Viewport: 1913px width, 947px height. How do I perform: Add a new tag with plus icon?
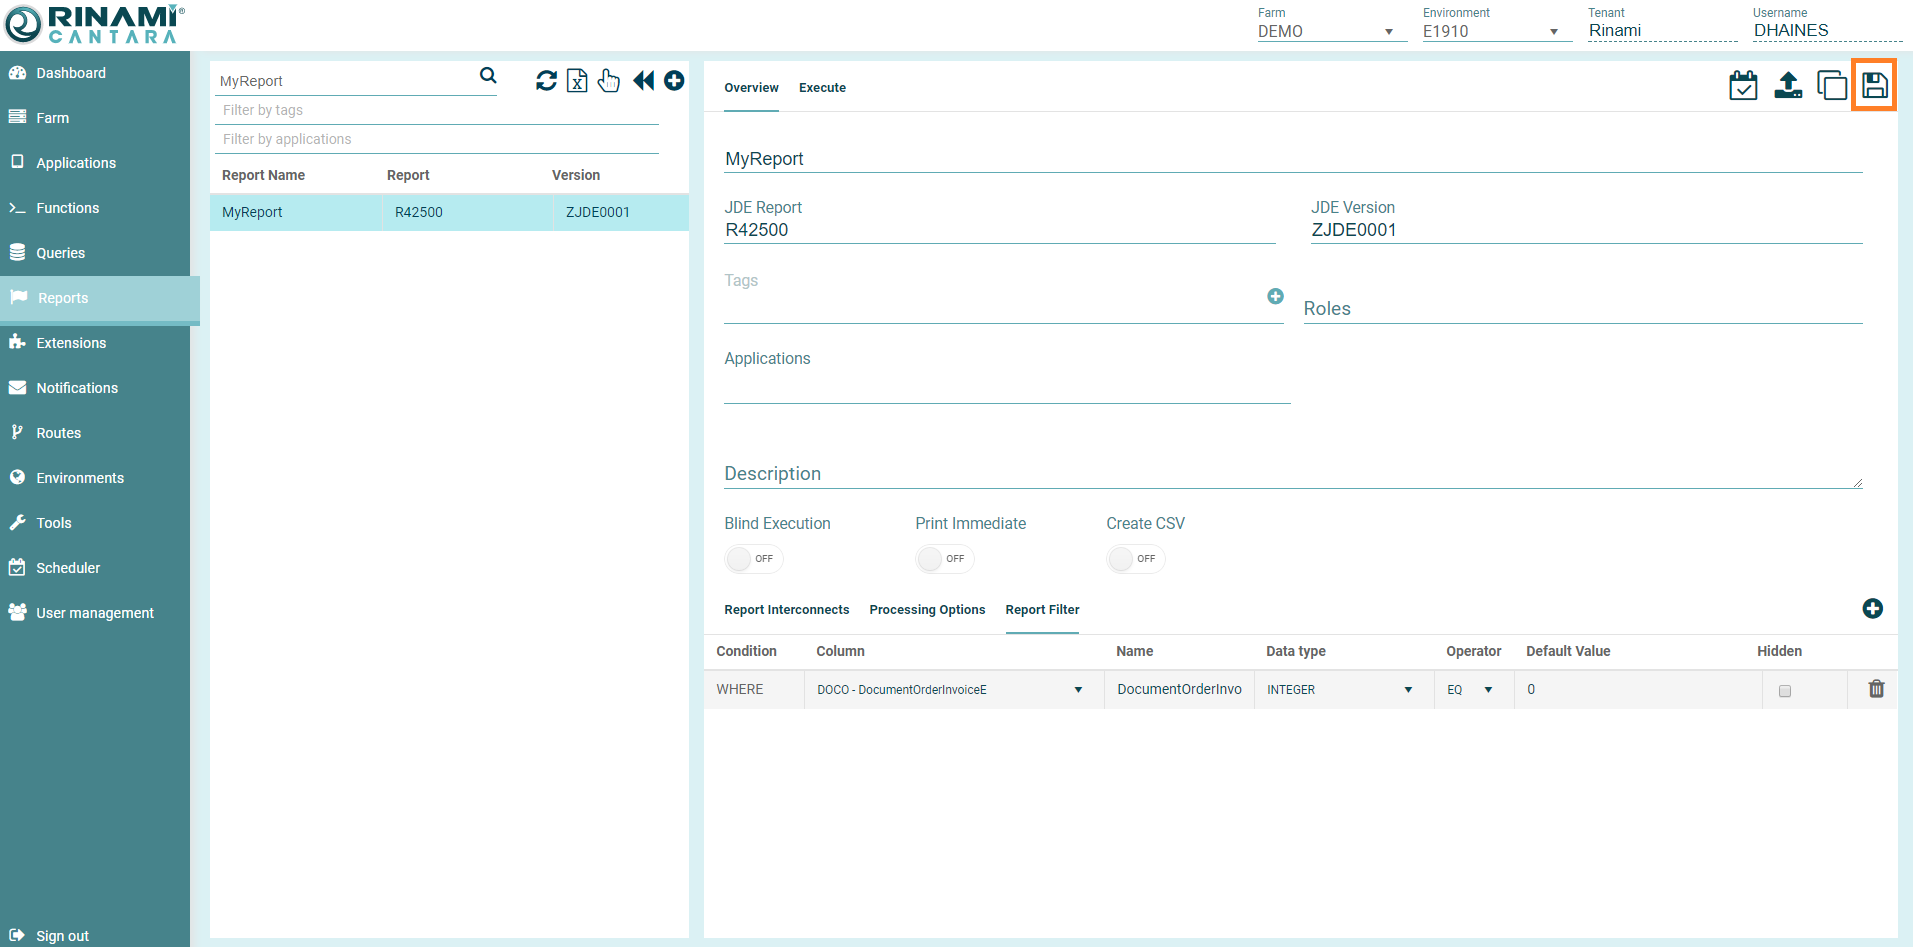[1275, 296]
